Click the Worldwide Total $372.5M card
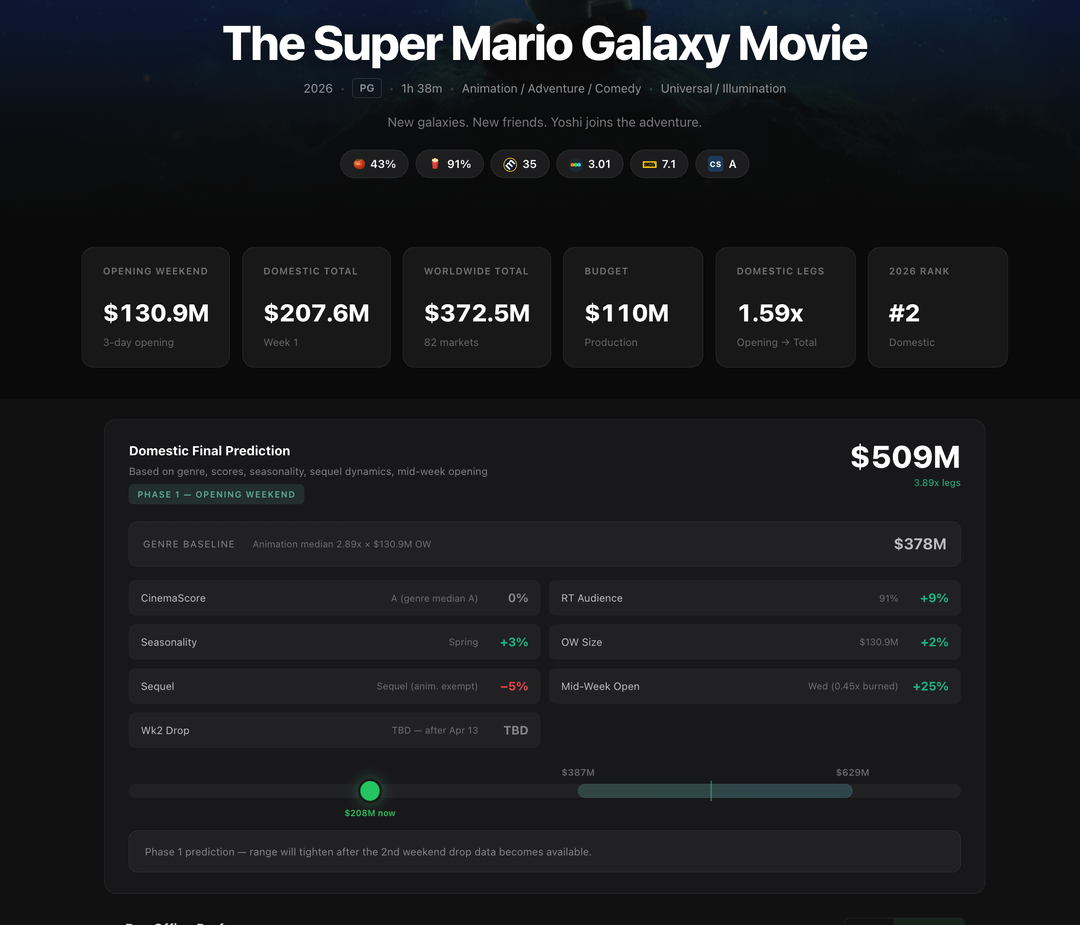This screenshot has height=925, width=1080. 477,307
